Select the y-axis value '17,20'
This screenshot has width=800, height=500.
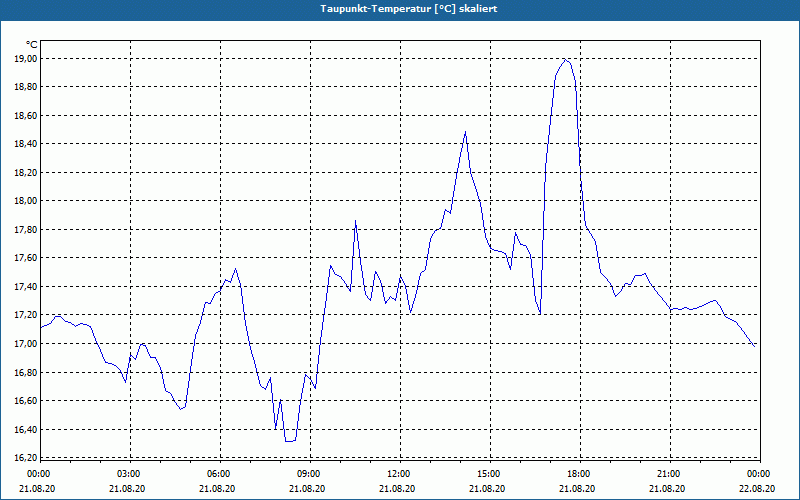[x=25, y=315]
